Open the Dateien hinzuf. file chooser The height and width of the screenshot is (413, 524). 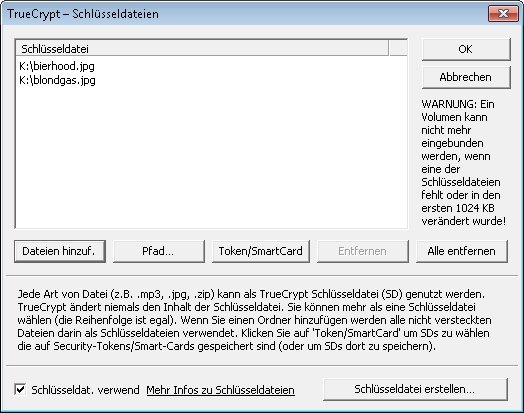click(x=60, y=251)
